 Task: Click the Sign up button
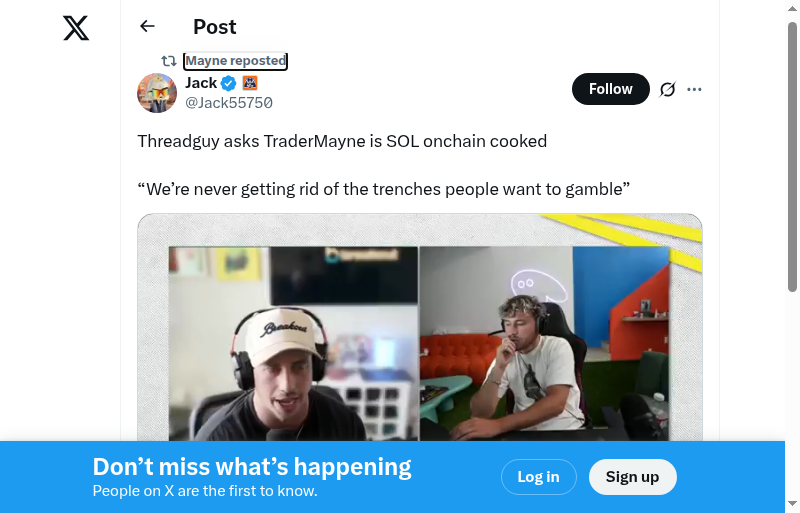tap(632, 477)
